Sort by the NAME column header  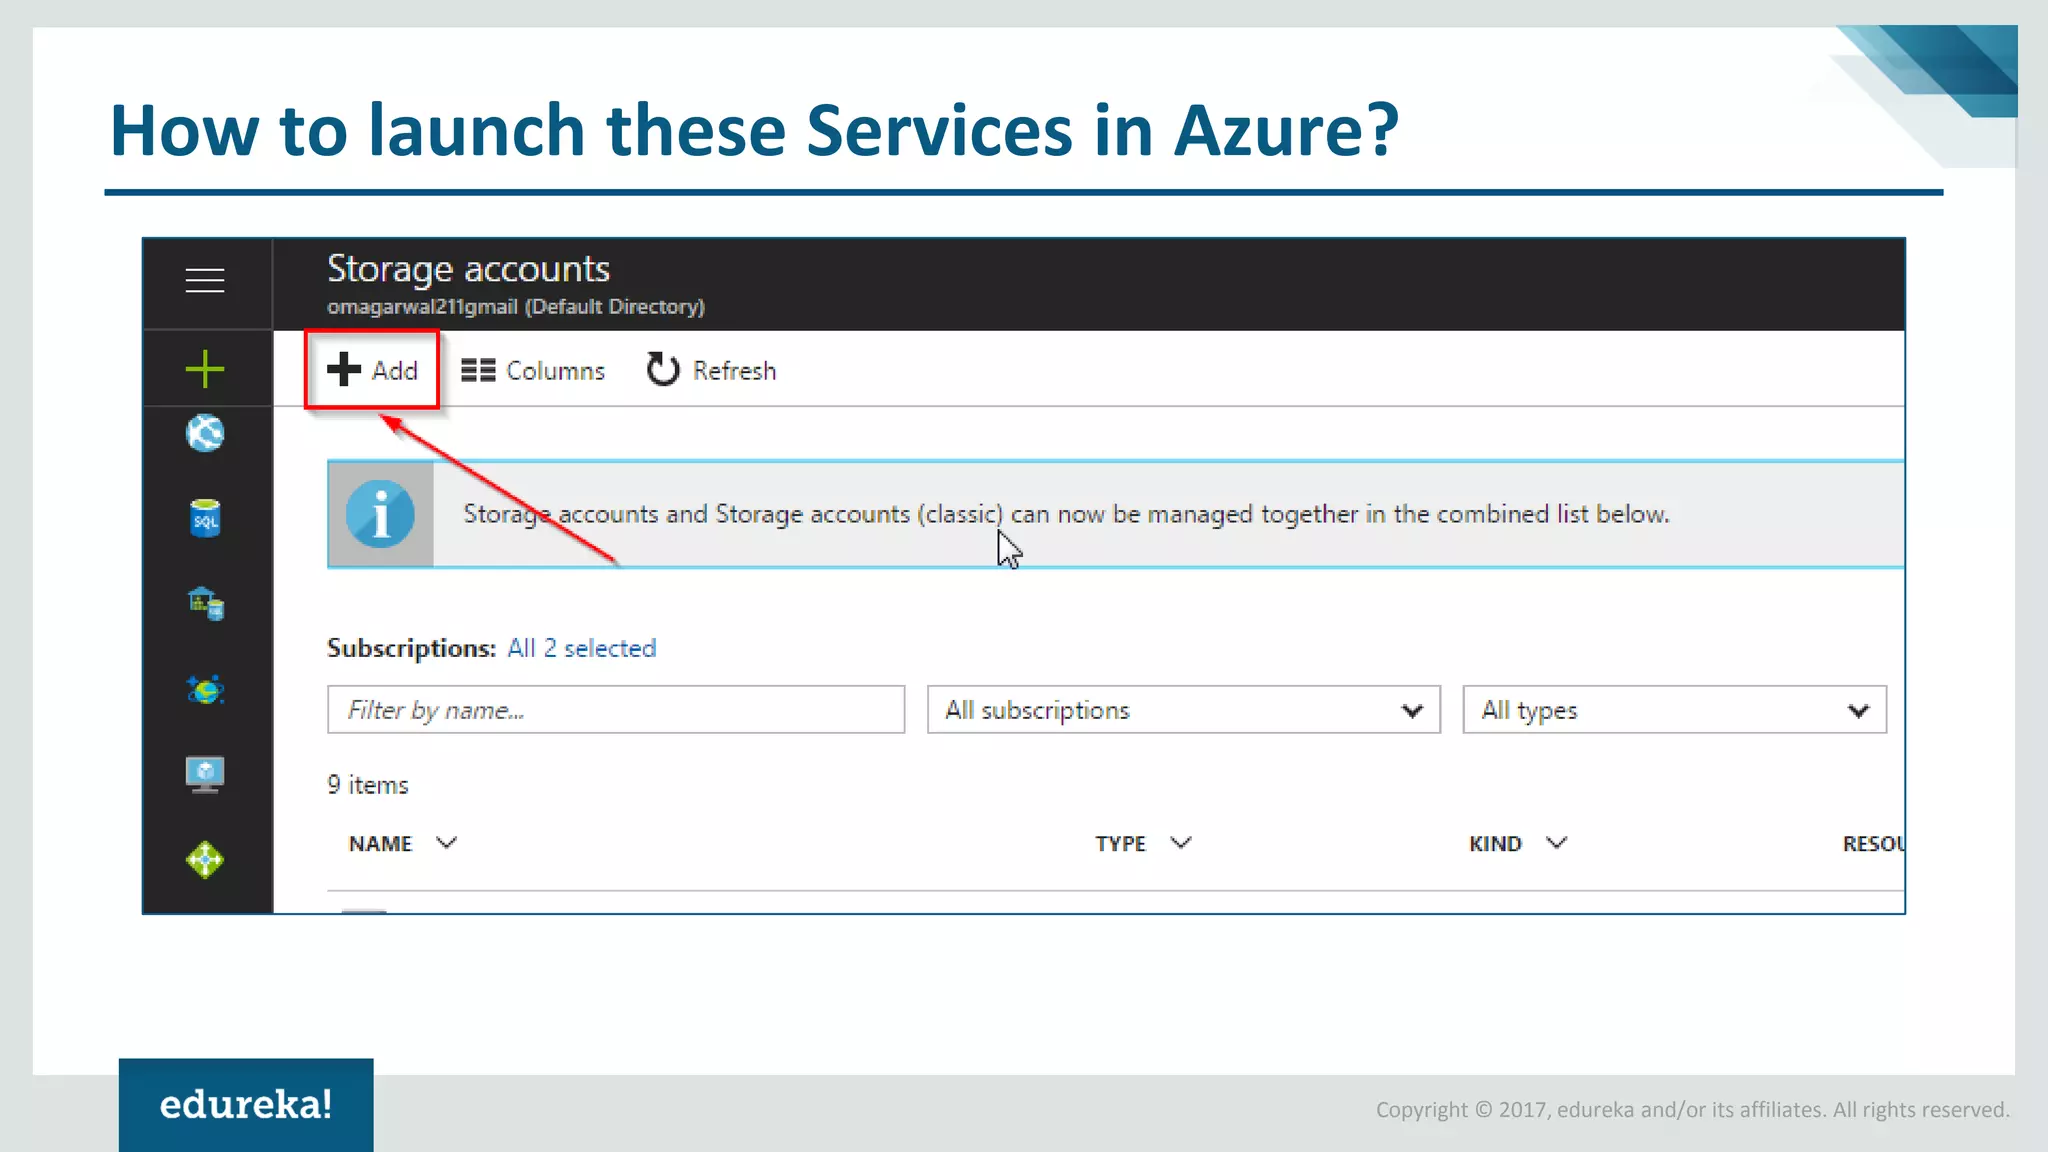tap(402, 844)
